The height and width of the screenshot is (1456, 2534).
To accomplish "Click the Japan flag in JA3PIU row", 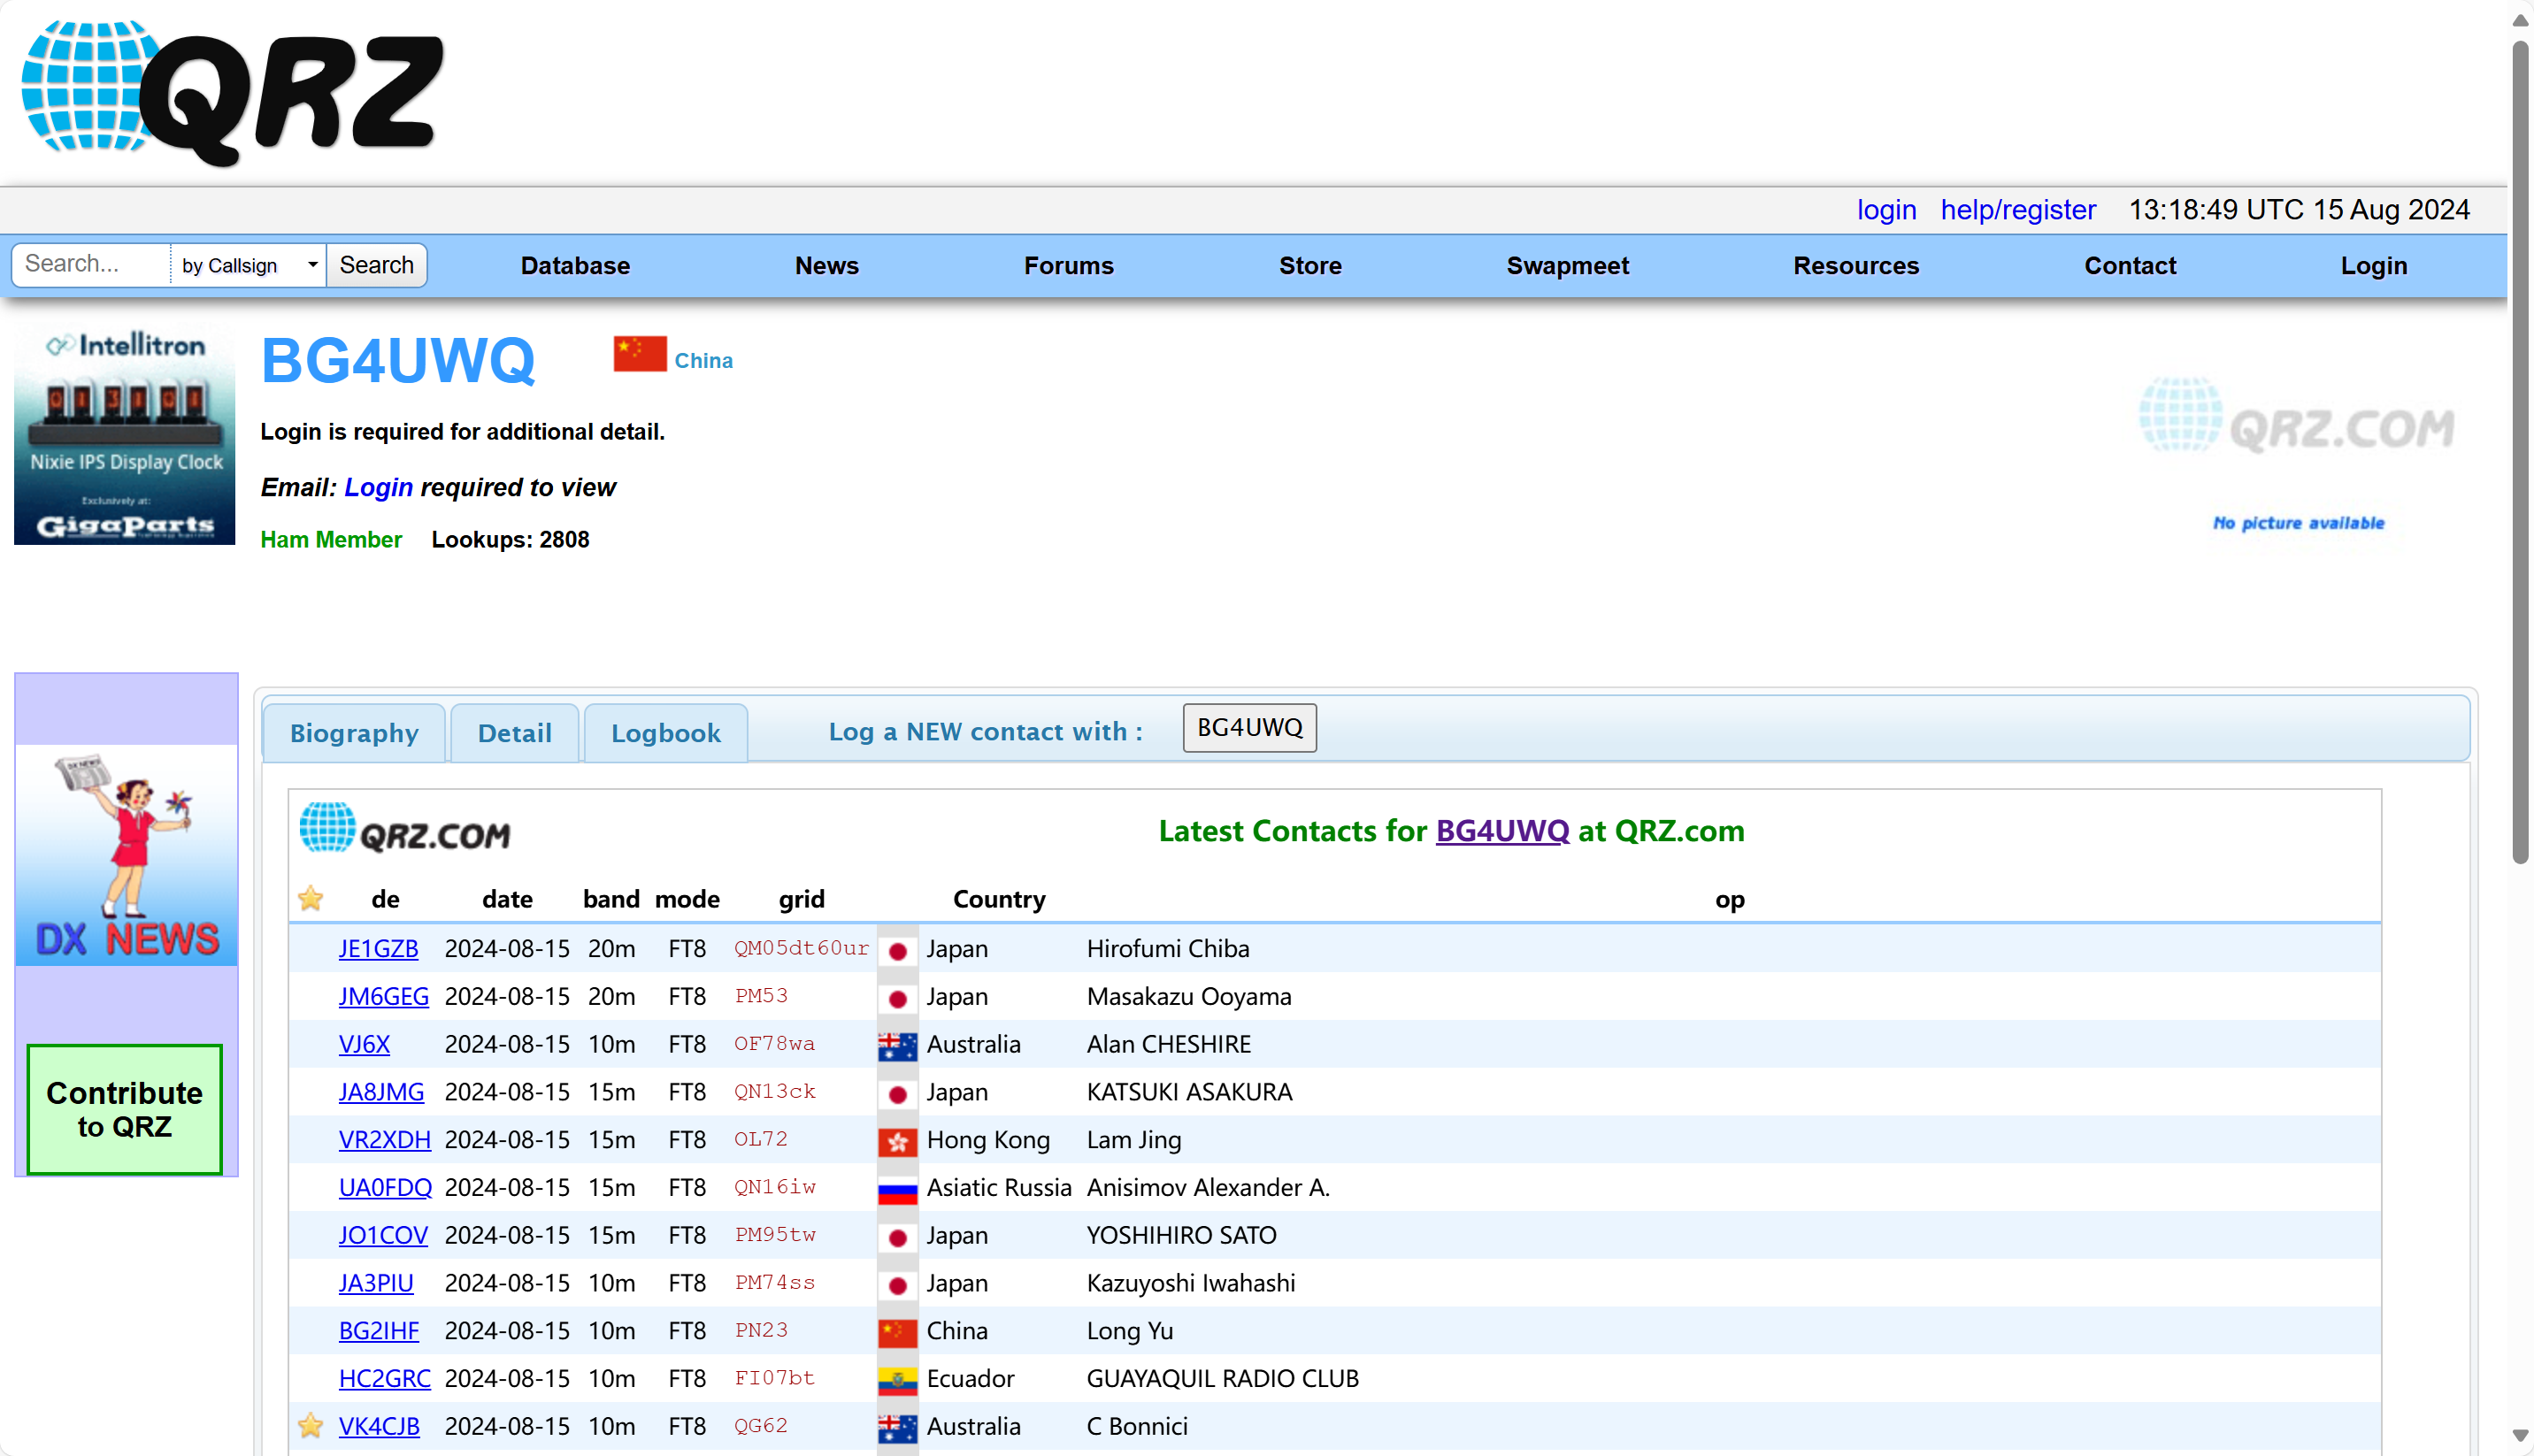I will [898, 1284].
